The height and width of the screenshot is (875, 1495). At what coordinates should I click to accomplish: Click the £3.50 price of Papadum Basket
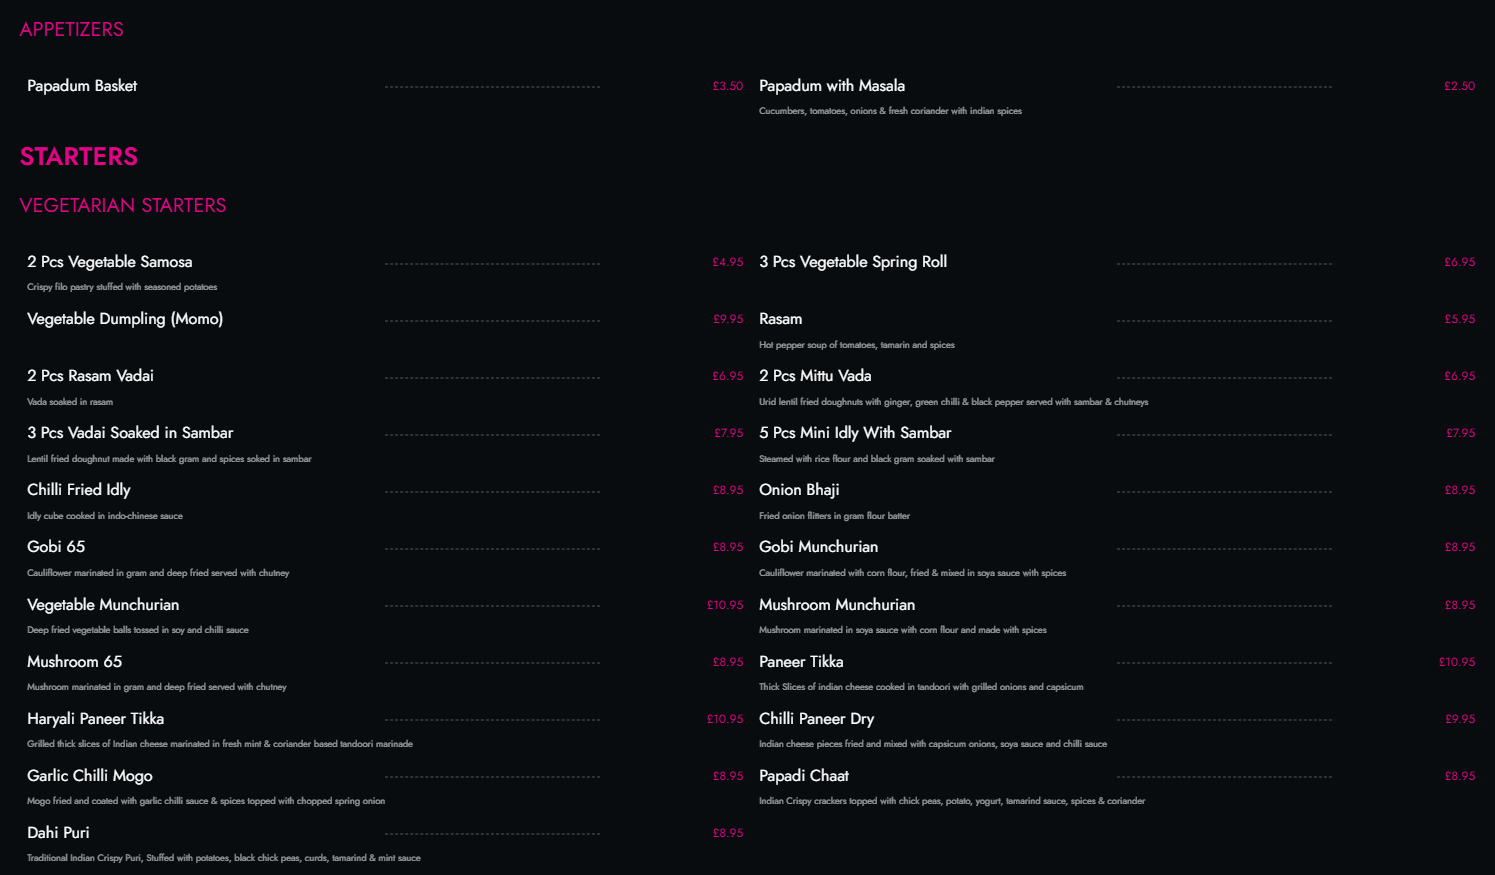[727, 86]
